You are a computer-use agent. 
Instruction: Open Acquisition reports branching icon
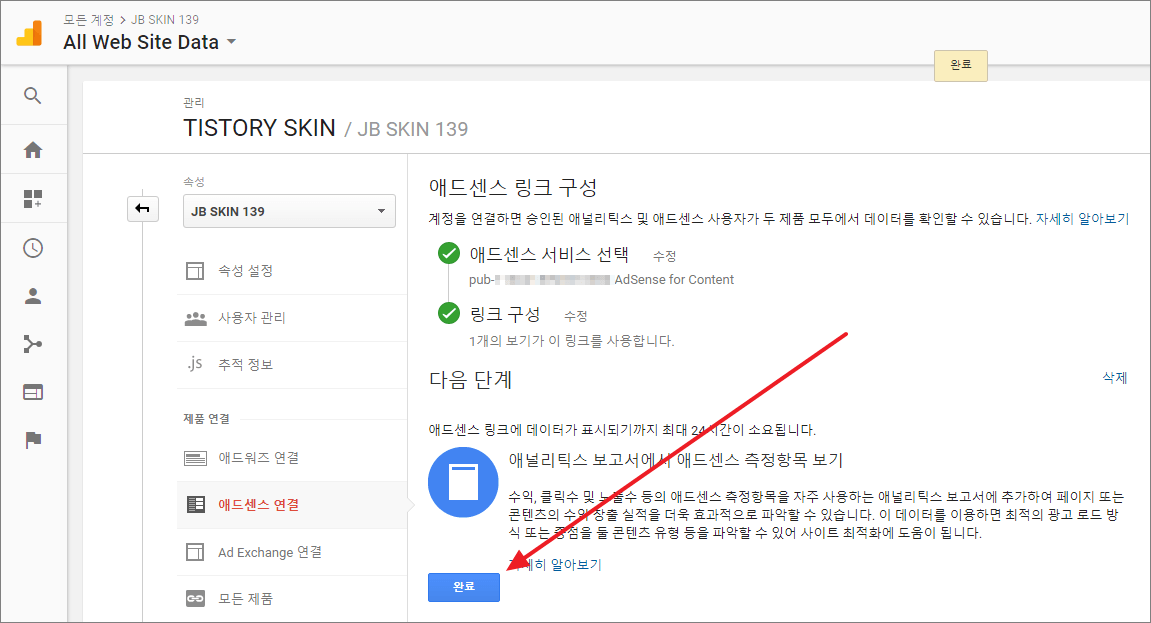pos(33,344)
